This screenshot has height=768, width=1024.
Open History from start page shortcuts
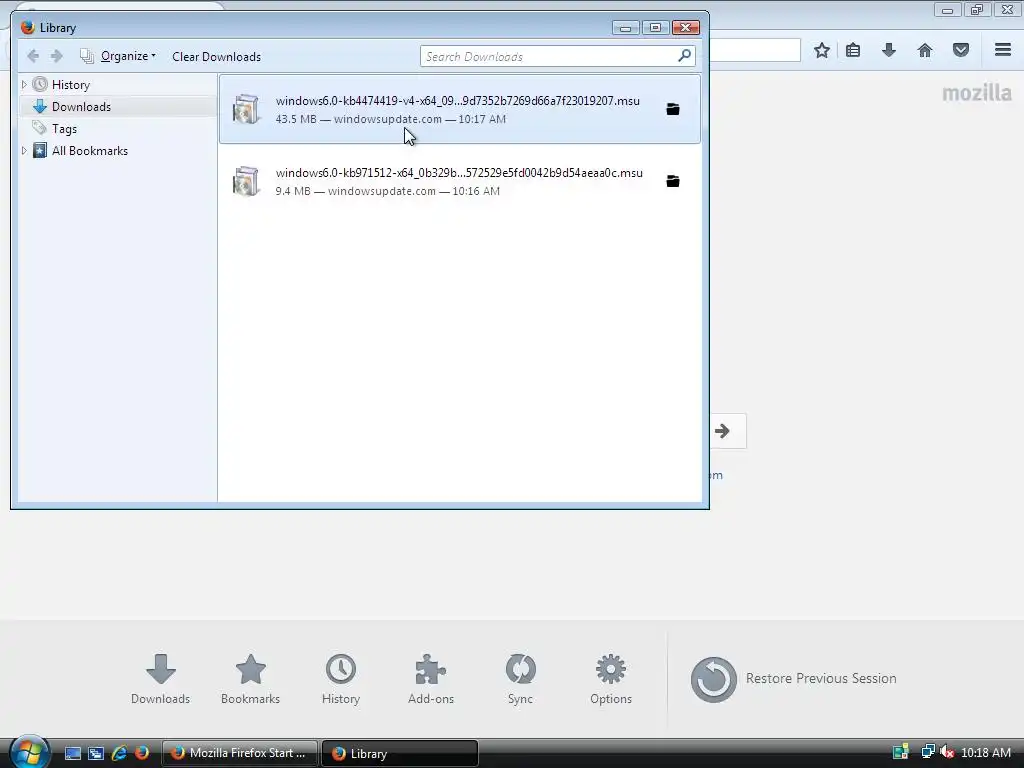click(x=341, y=679)
